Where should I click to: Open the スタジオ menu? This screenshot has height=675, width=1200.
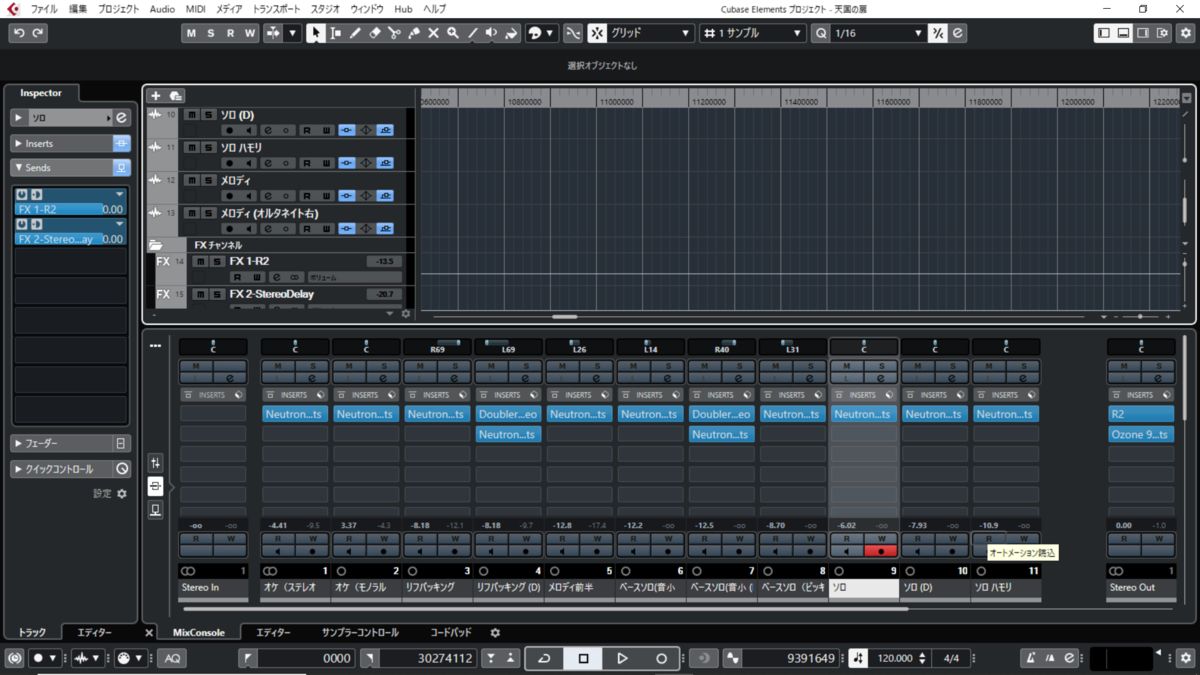click(325, 9)
